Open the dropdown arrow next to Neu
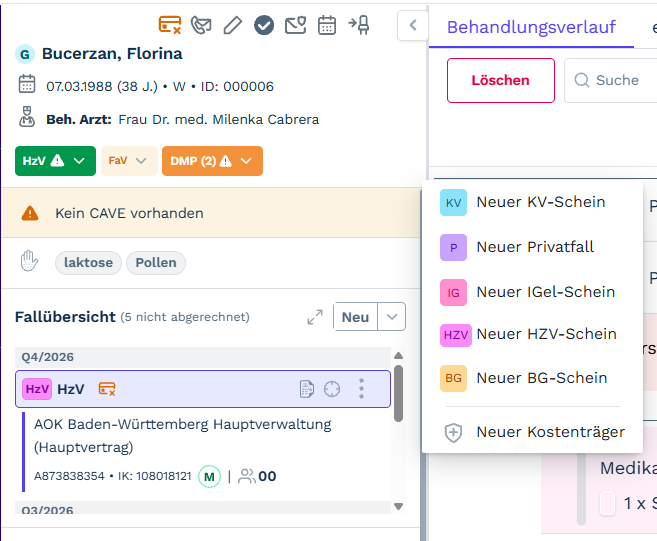 tap(392, 317)
